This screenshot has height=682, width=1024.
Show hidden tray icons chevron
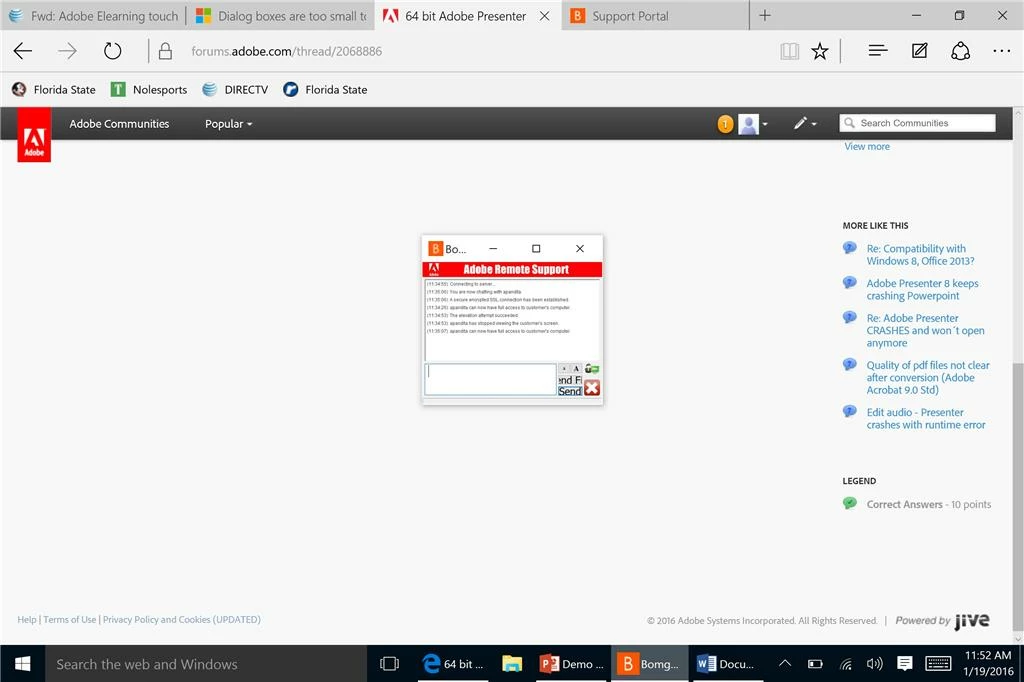coord(785,664)
